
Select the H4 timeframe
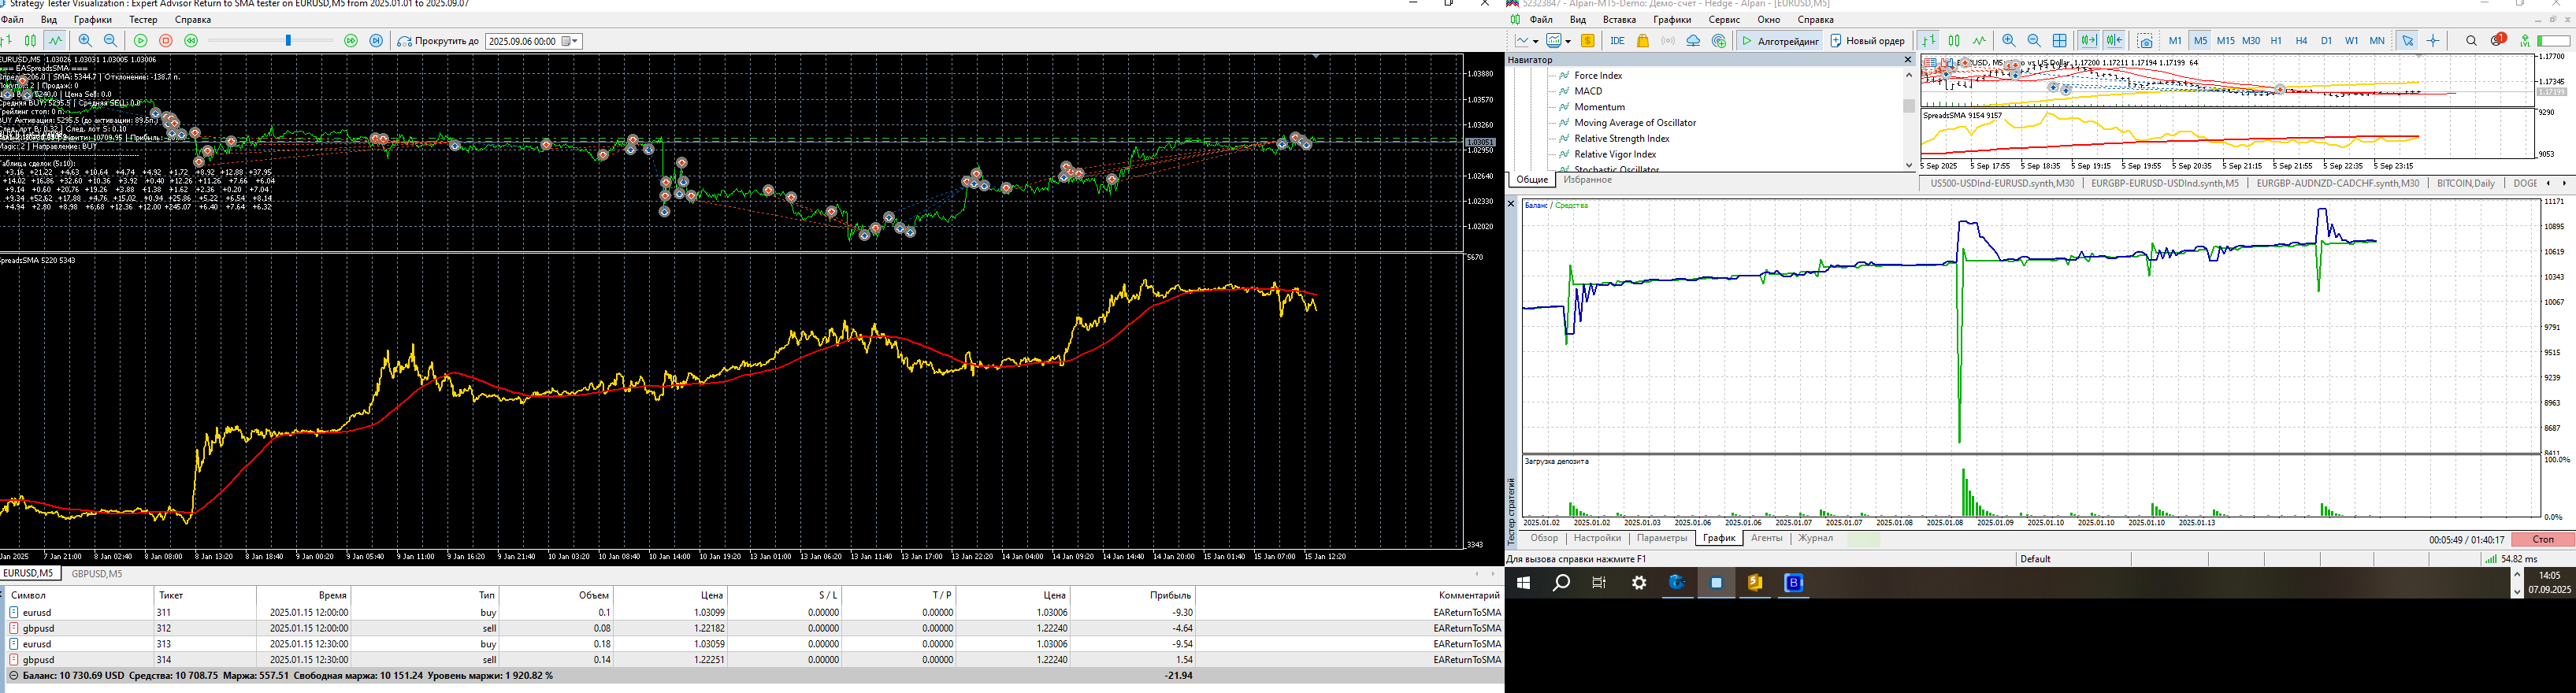pyautogui.click(x=2301, y=41)
